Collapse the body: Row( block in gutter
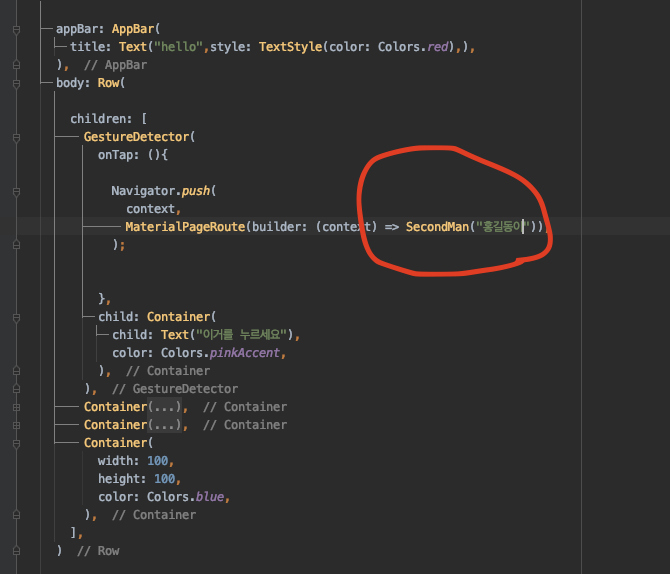670x574 pixels. click(16, 83)
